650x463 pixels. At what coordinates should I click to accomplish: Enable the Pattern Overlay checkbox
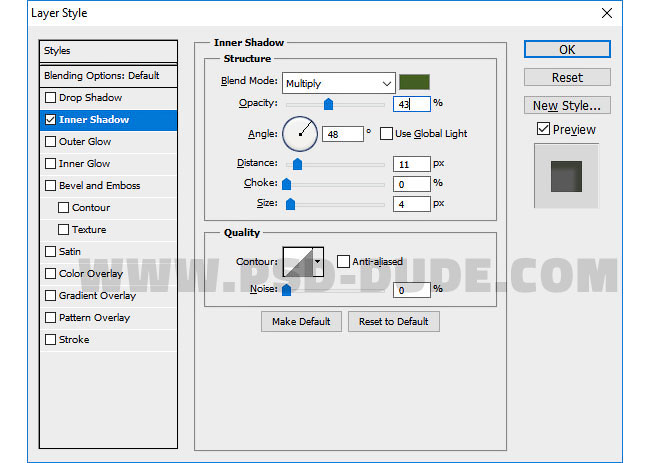[x=50, y=318]
